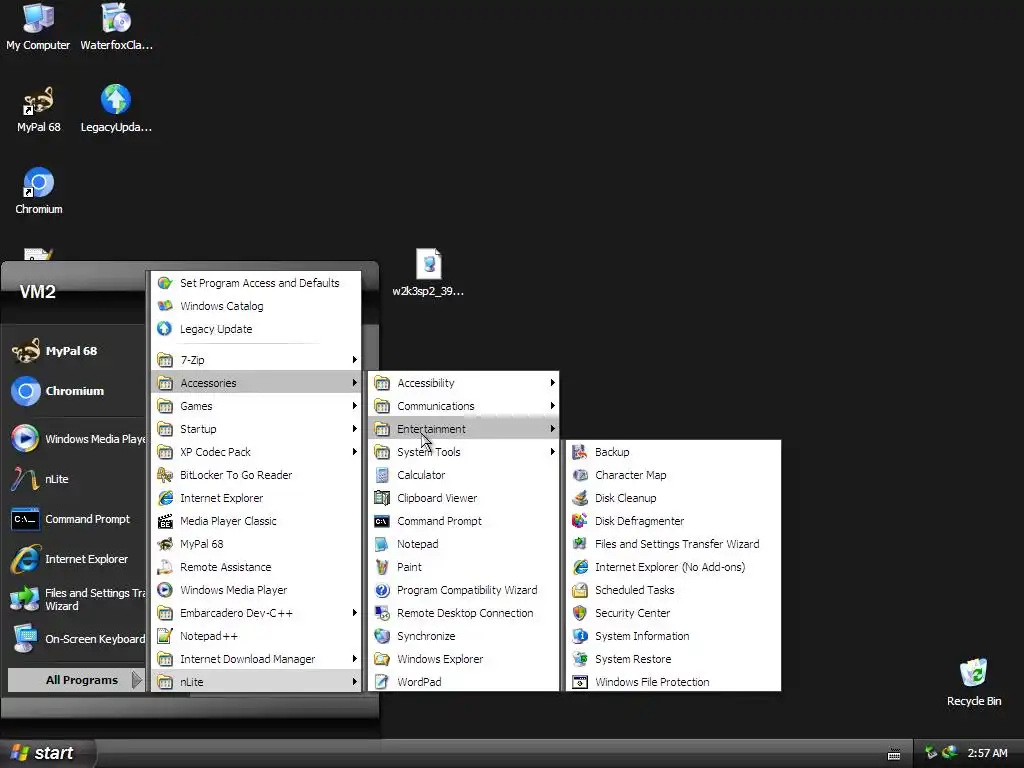
Task: Click All Programs button
Action: coord(75,680)
